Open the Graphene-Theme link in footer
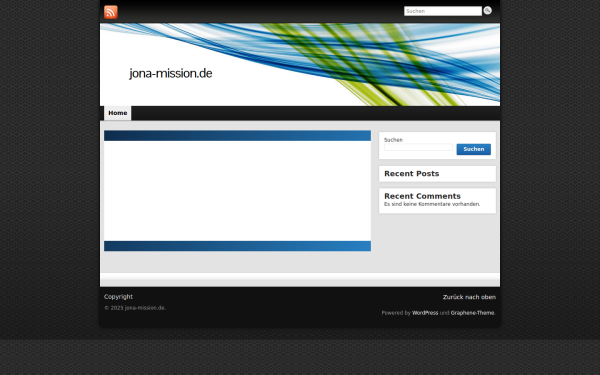Image resolution: width=600 pixels, height=375 pixels. (x=472, y=313)
